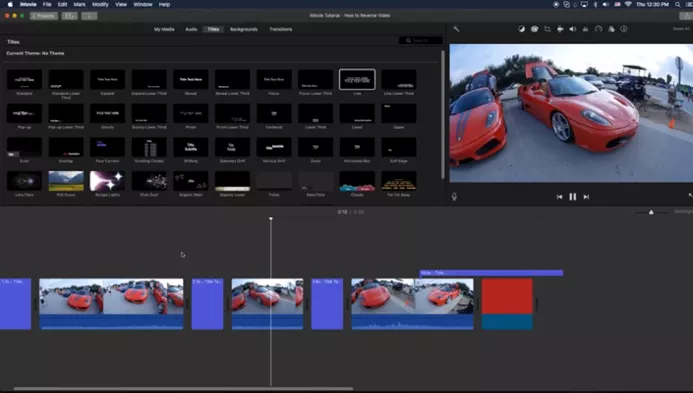This screenshot has width=693, height=393.
Task: Open noise reduction and equalizer icon
Action: [585, 29]
